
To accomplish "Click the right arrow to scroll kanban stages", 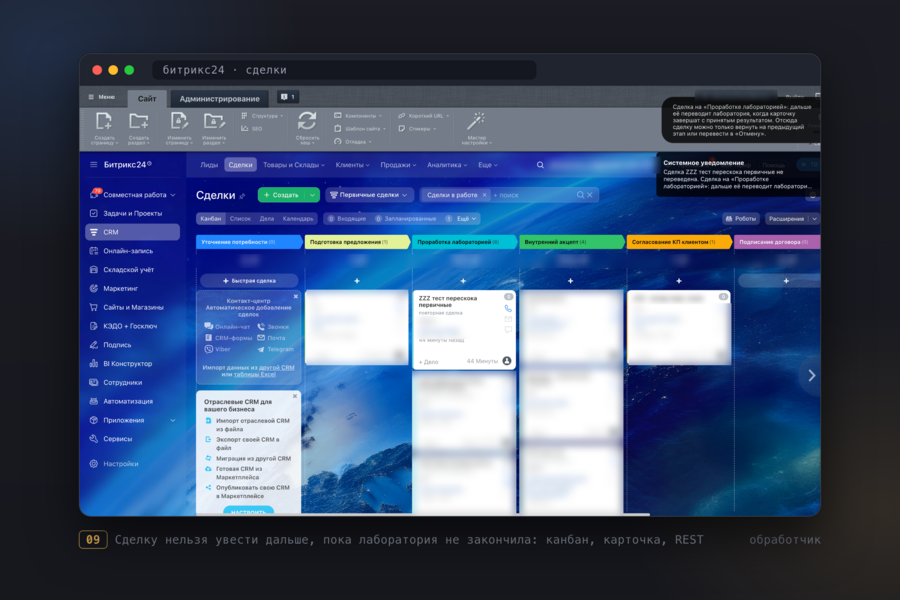I will click(812, 376).
